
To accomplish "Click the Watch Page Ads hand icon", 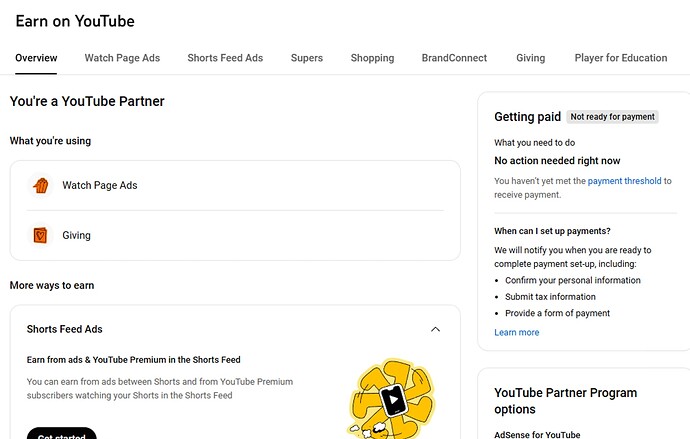I will pyautogui.click(x=40, y=186).
